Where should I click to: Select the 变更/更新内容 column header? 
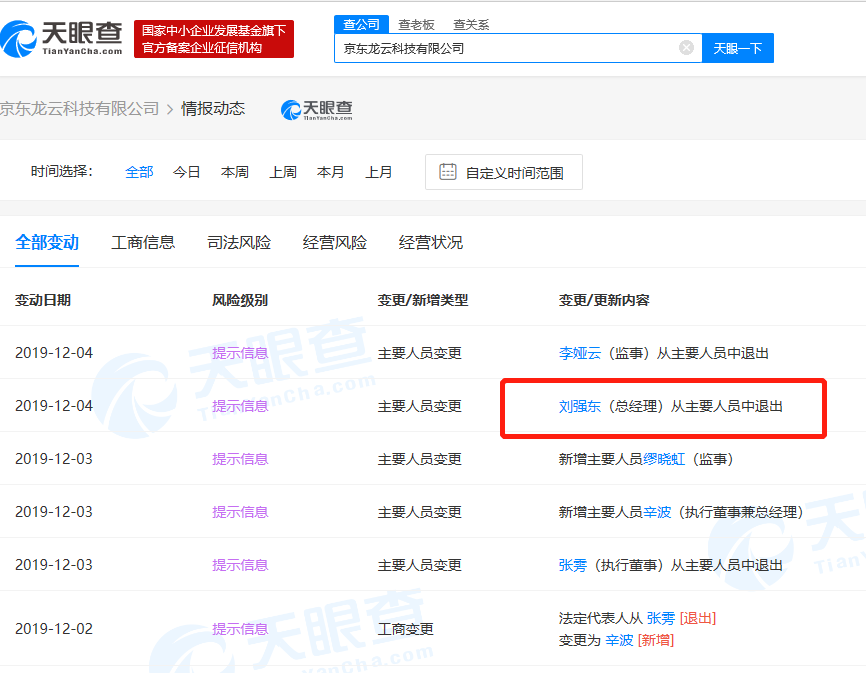click(x=604, y=300)
